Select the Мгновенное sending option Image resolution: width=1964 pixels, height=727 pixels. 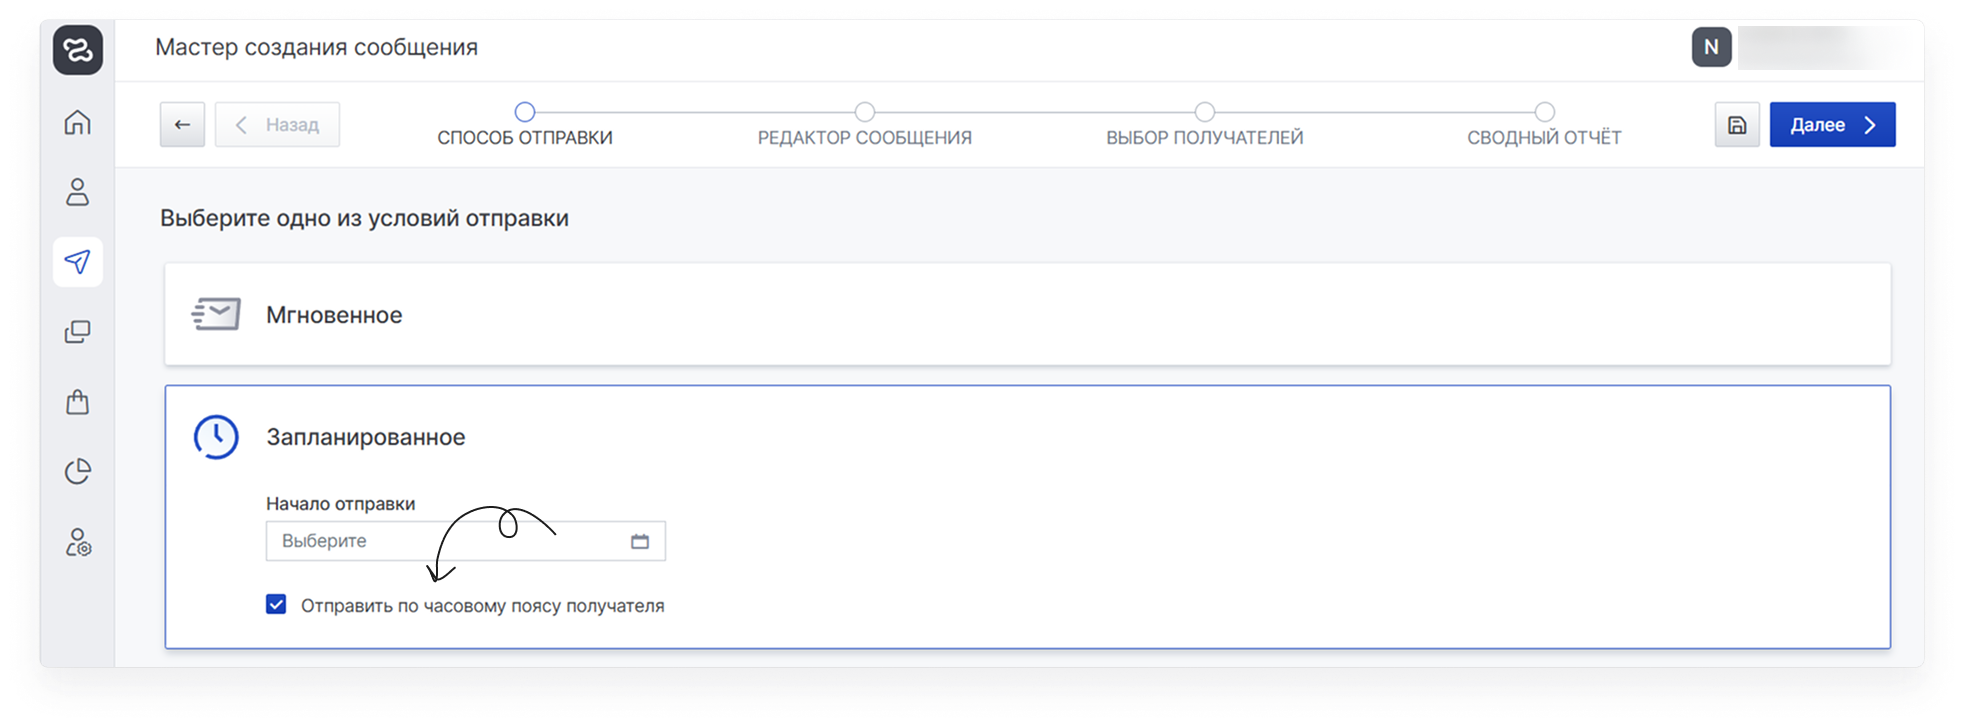click(334, 315)
